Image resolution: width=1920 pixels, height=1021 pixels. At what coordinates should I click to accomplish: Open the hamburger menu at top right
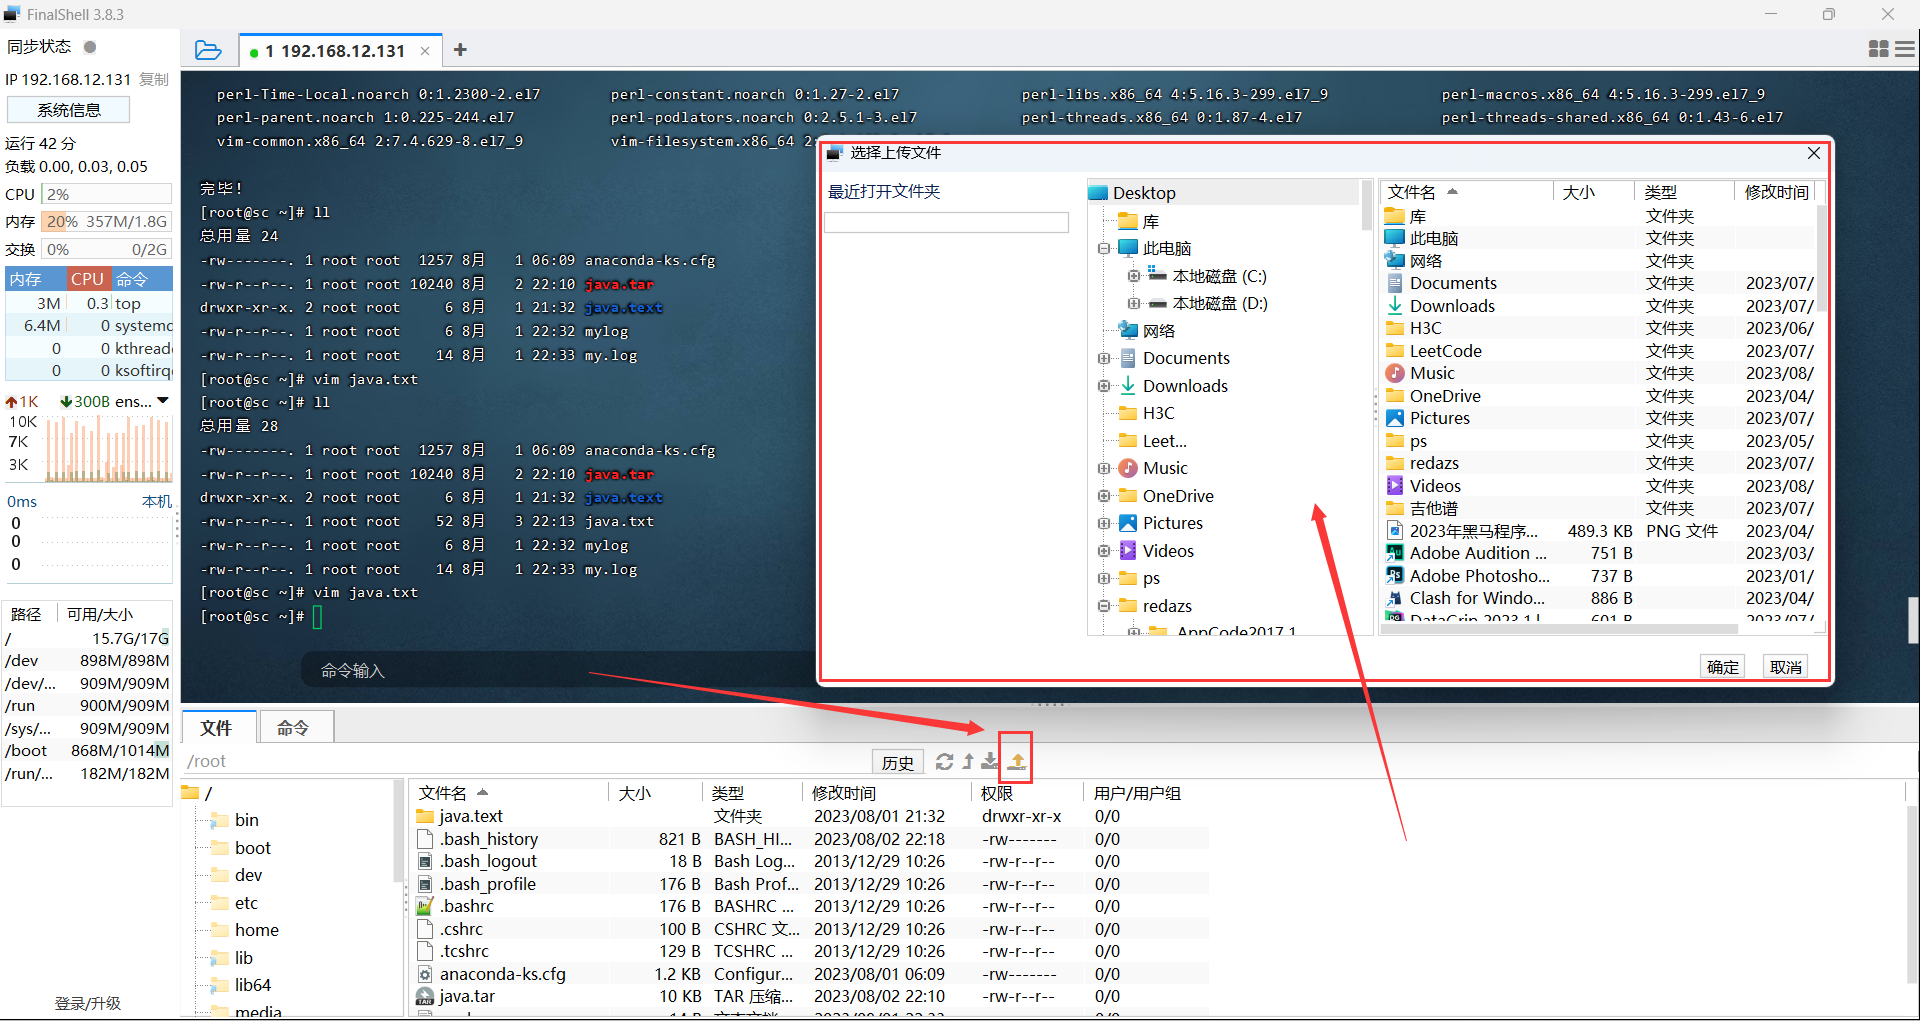click(x=1905, y=49)
